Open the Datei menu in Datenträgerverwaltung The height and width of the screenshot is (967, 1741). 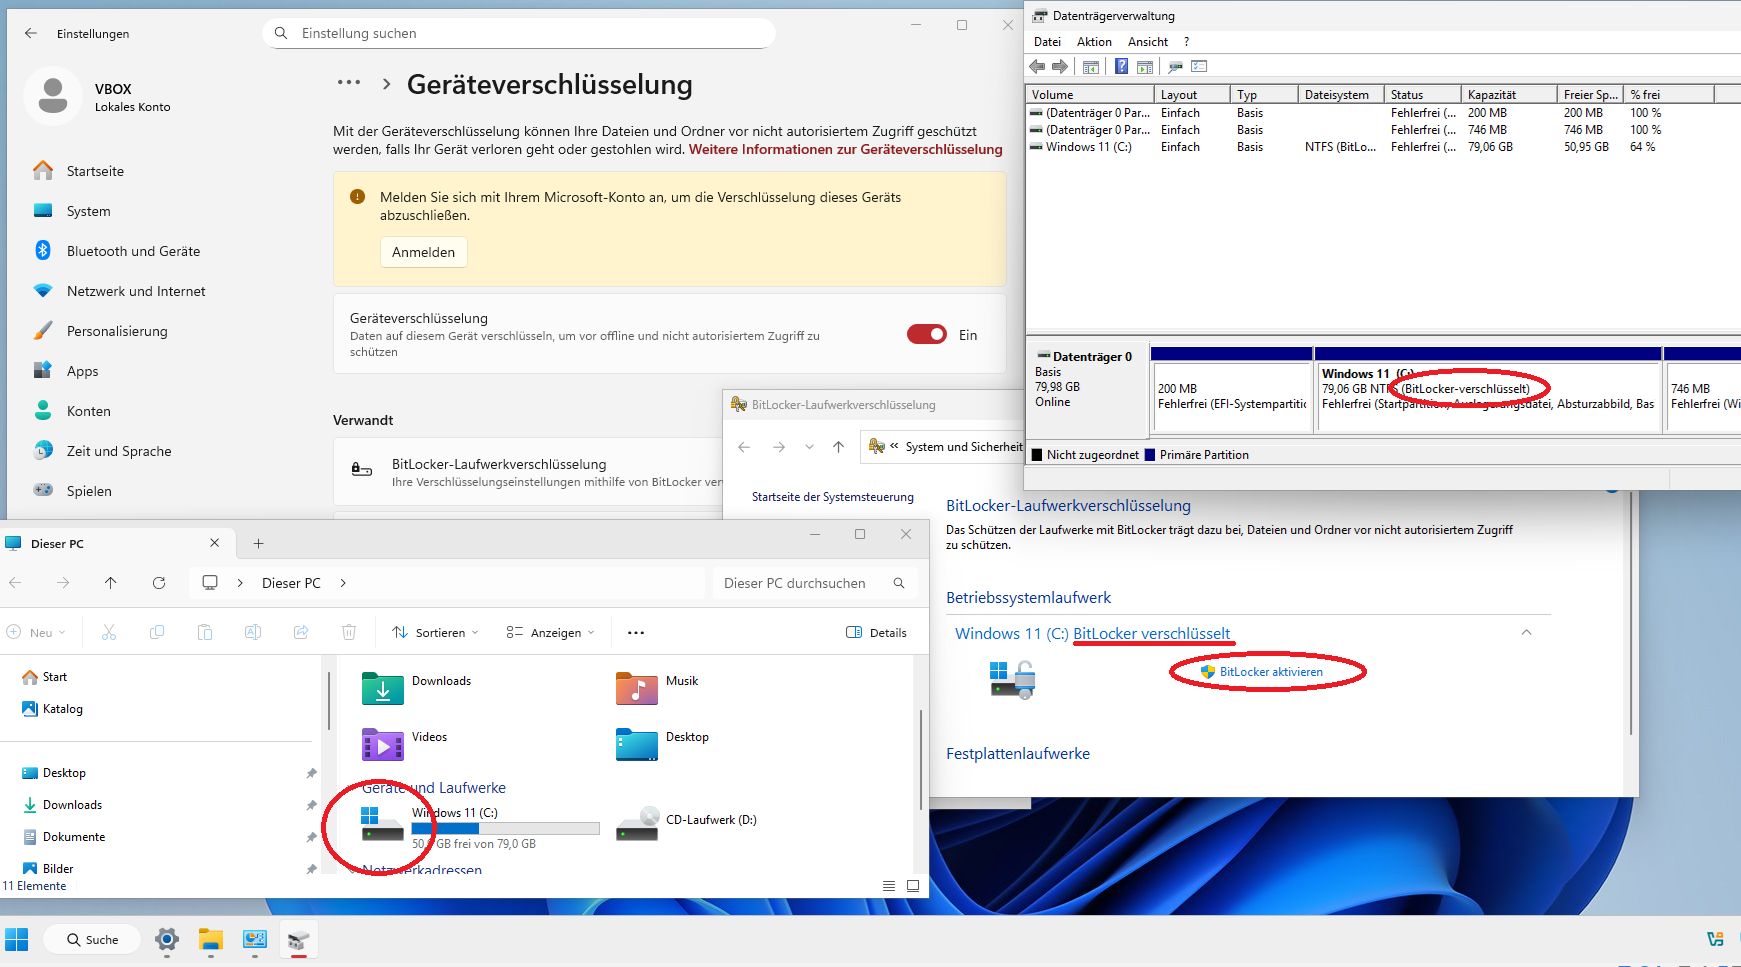pyautogui.click(x=1047, y=42)
